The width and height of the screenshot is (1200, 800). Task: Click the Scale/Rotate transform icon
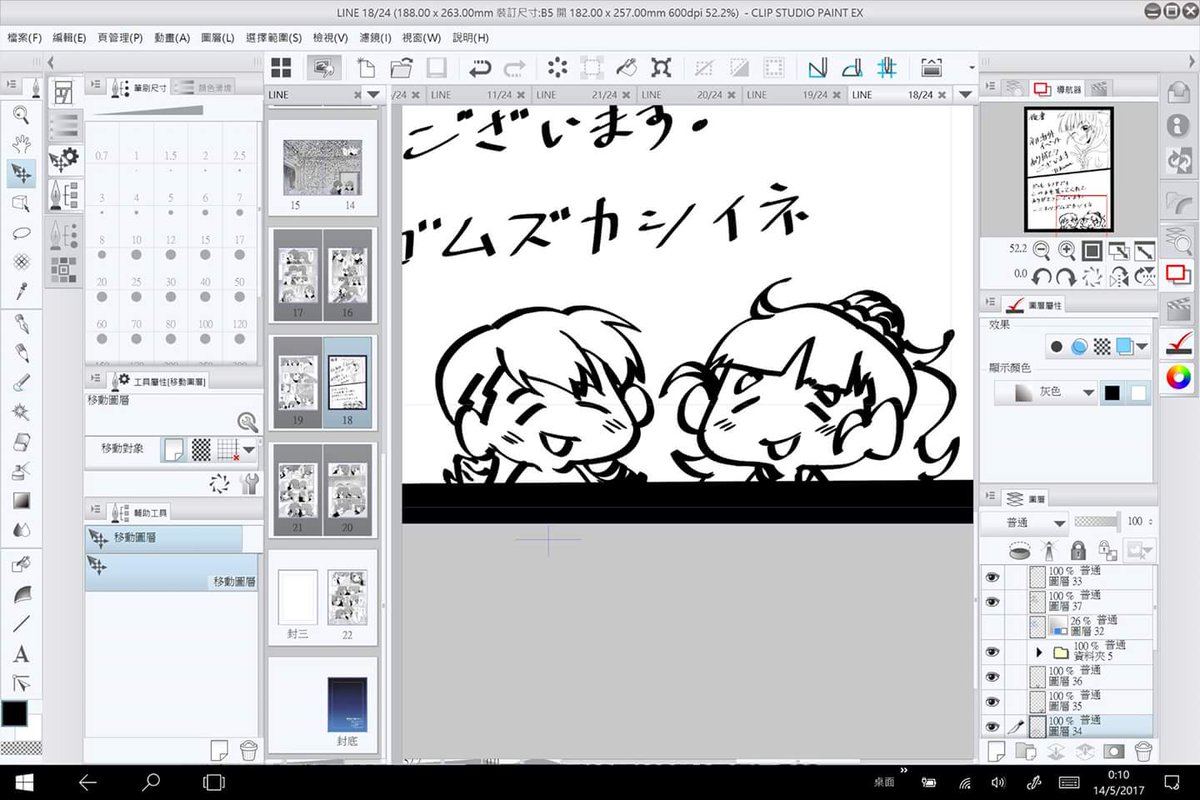click(x=661, y=68)
